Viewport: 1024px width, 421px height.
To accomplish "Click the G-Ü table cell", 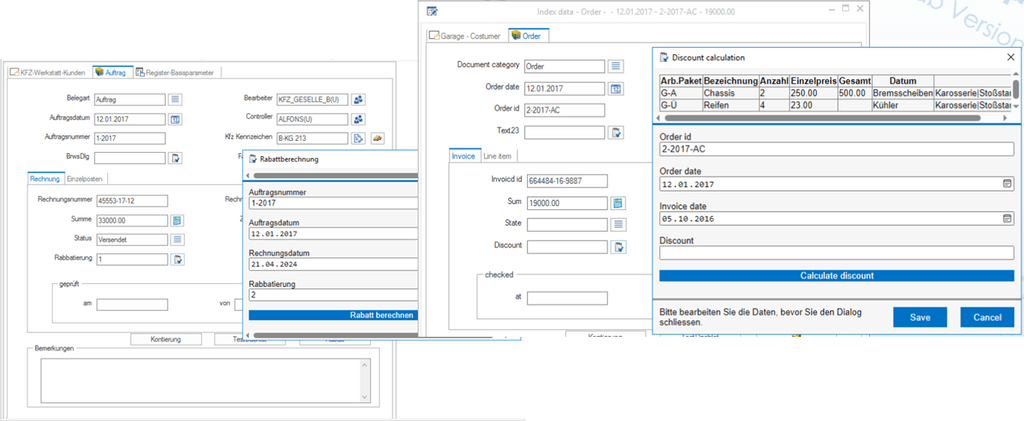I will point(681,104).
